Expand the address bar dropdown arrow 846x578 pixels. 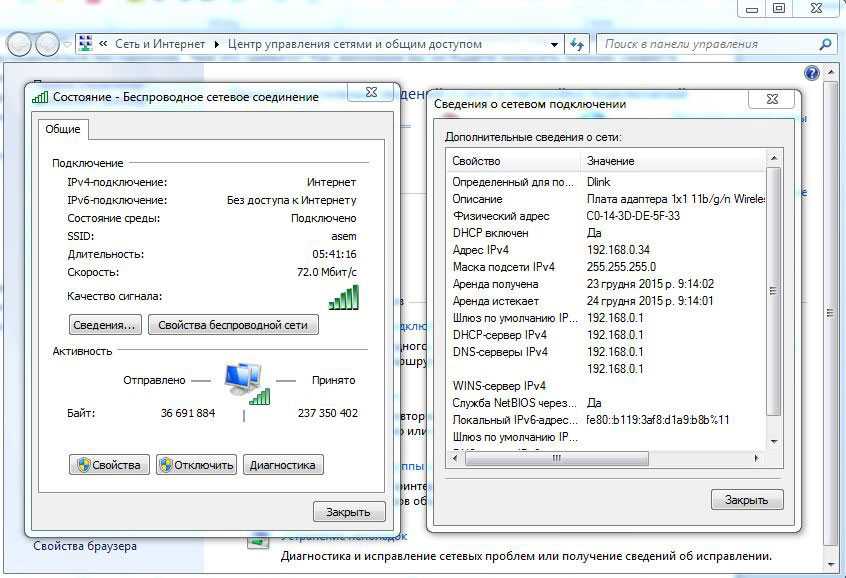click(555, 44)
